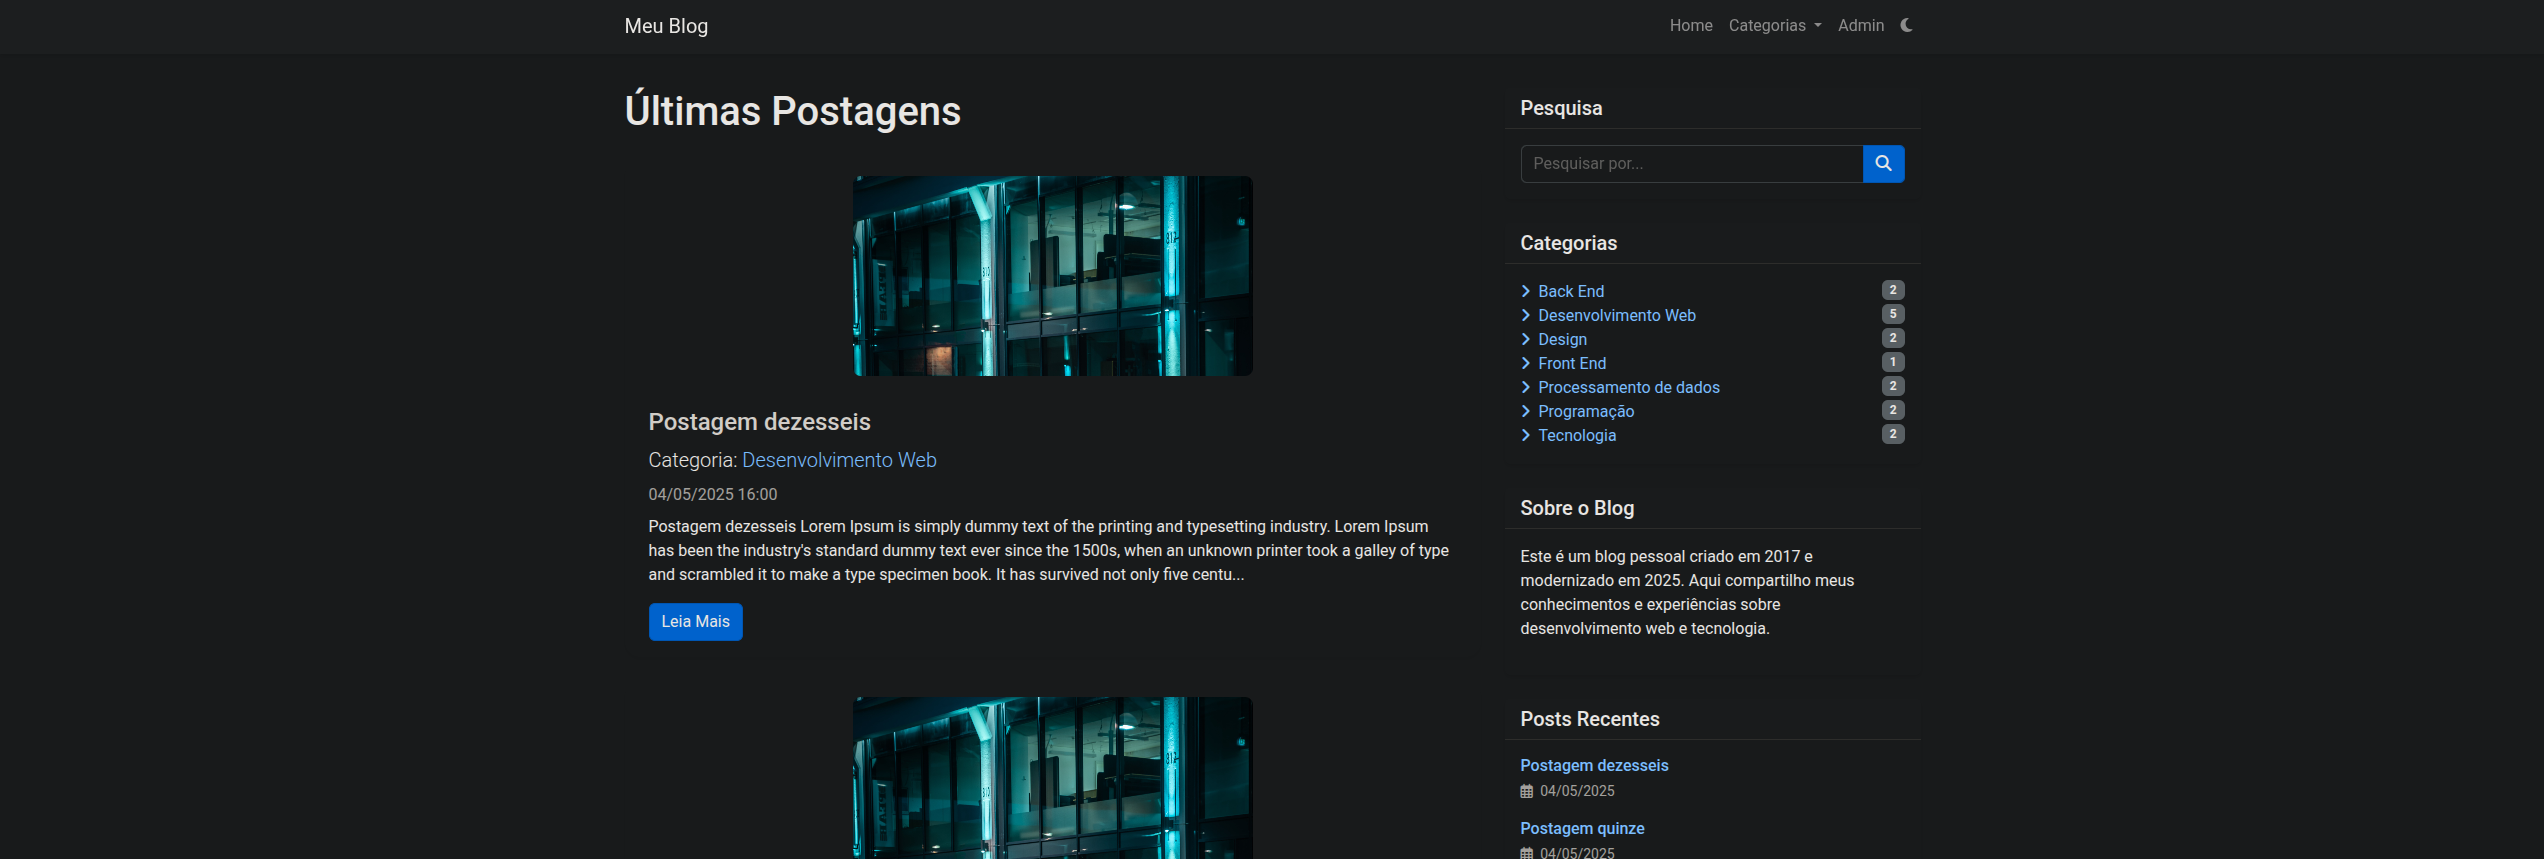Click Desenvolvimento Web link after Categoria label
This screenshot has width=2544, height=859.
[838, 460]
